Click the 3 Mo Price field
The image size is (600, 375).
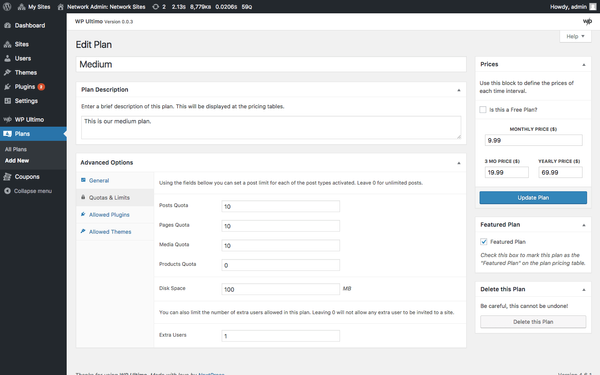(506, 172)
